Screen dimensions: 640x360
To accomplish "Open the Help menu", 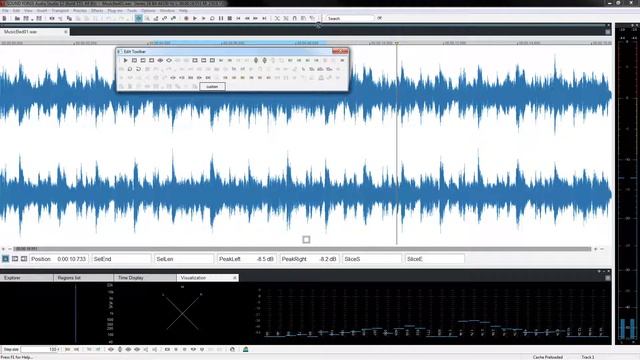I will [x=183, y=11].
